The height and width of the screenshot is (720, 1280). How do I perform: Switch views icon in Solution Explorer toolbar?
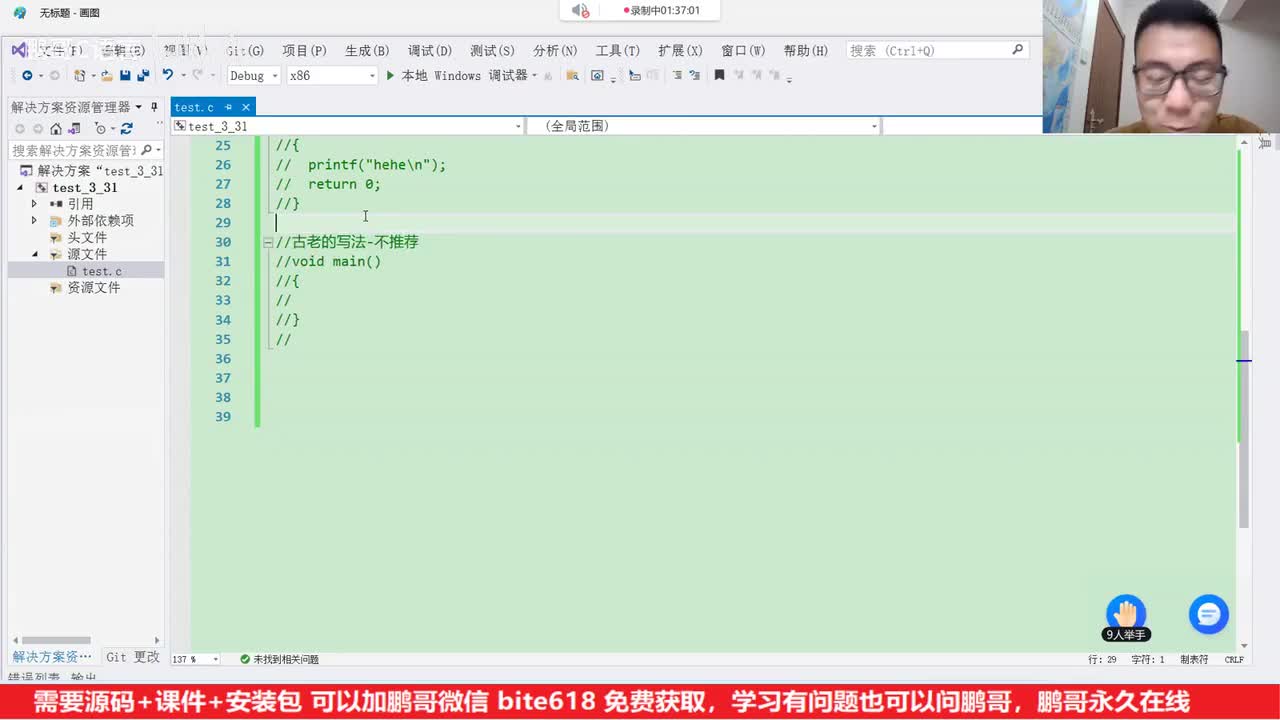pos(74,128)
